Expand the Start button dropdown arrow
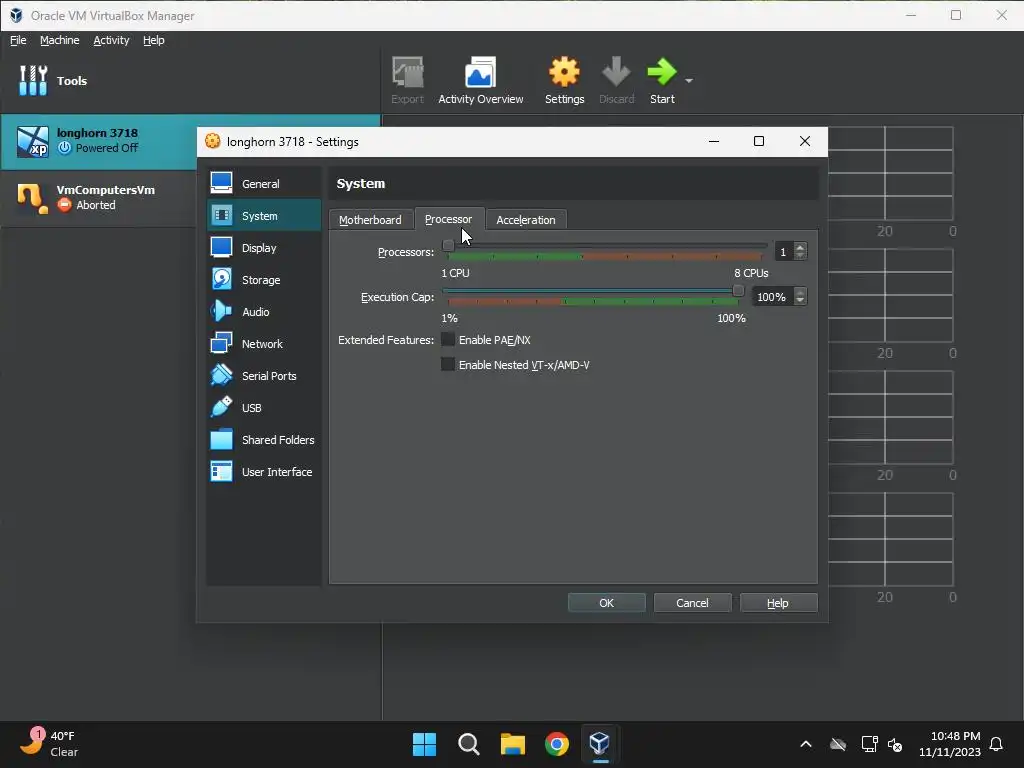Viewport: 1024px width, 768px height. click(x=689, y=80)
